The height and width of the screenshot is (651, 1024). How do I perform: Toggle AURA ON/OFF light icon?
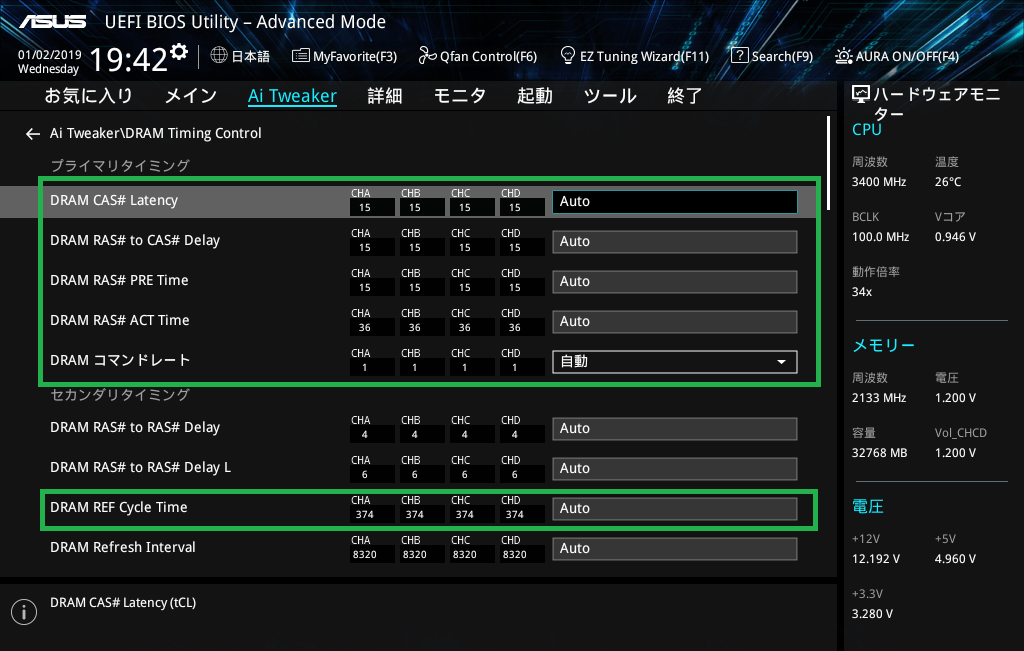coord(844,56)
